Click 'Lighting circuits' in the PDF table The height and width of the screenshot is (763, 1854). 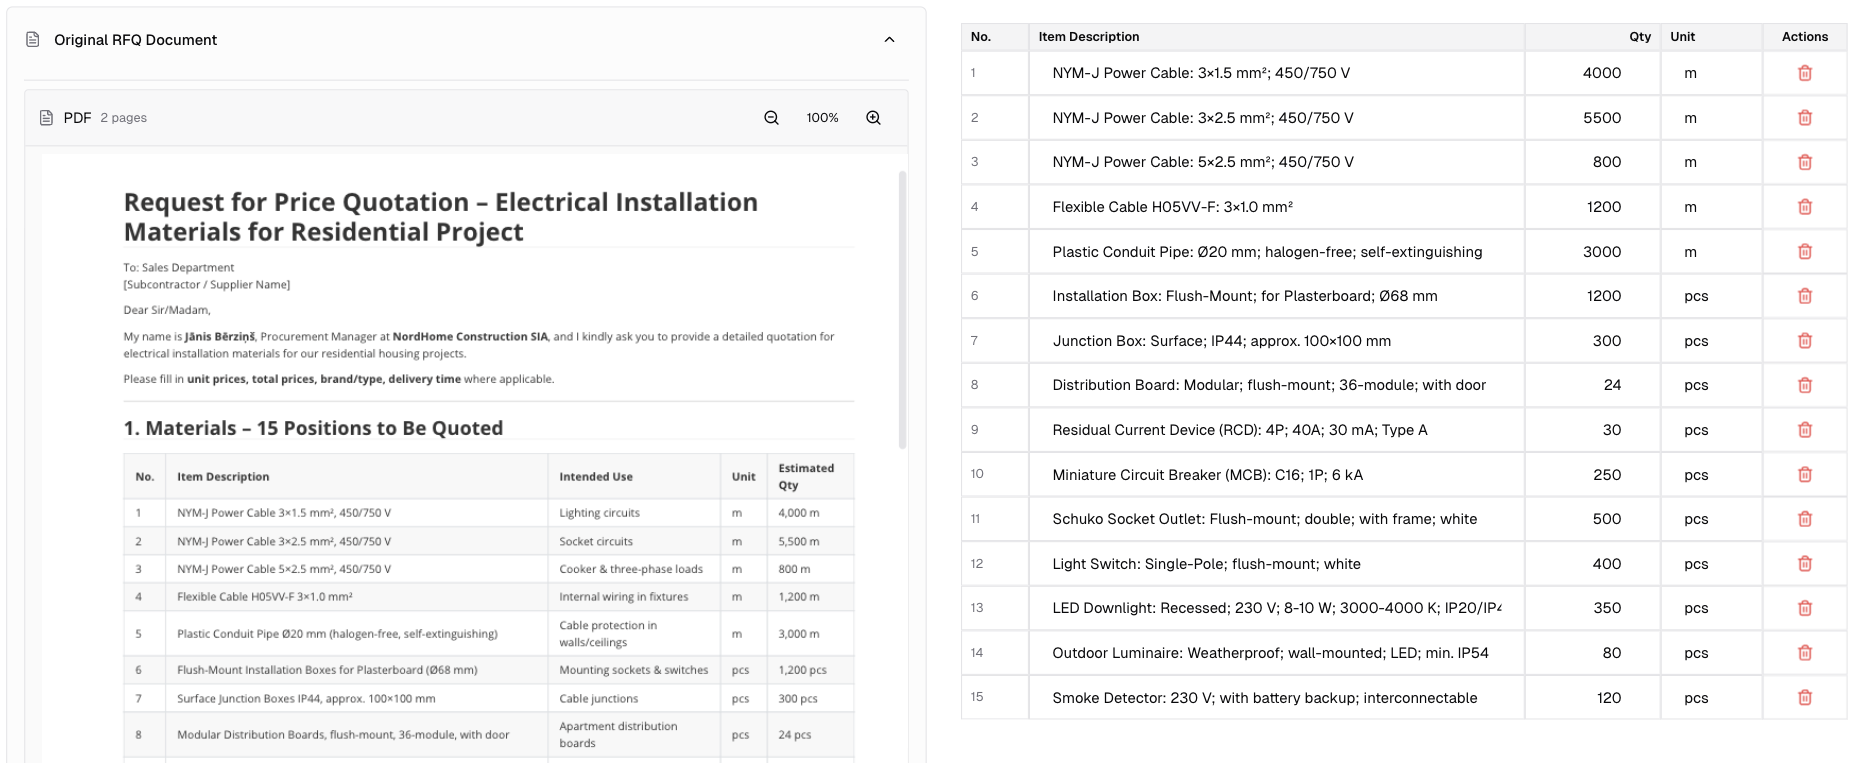(599, 513)
